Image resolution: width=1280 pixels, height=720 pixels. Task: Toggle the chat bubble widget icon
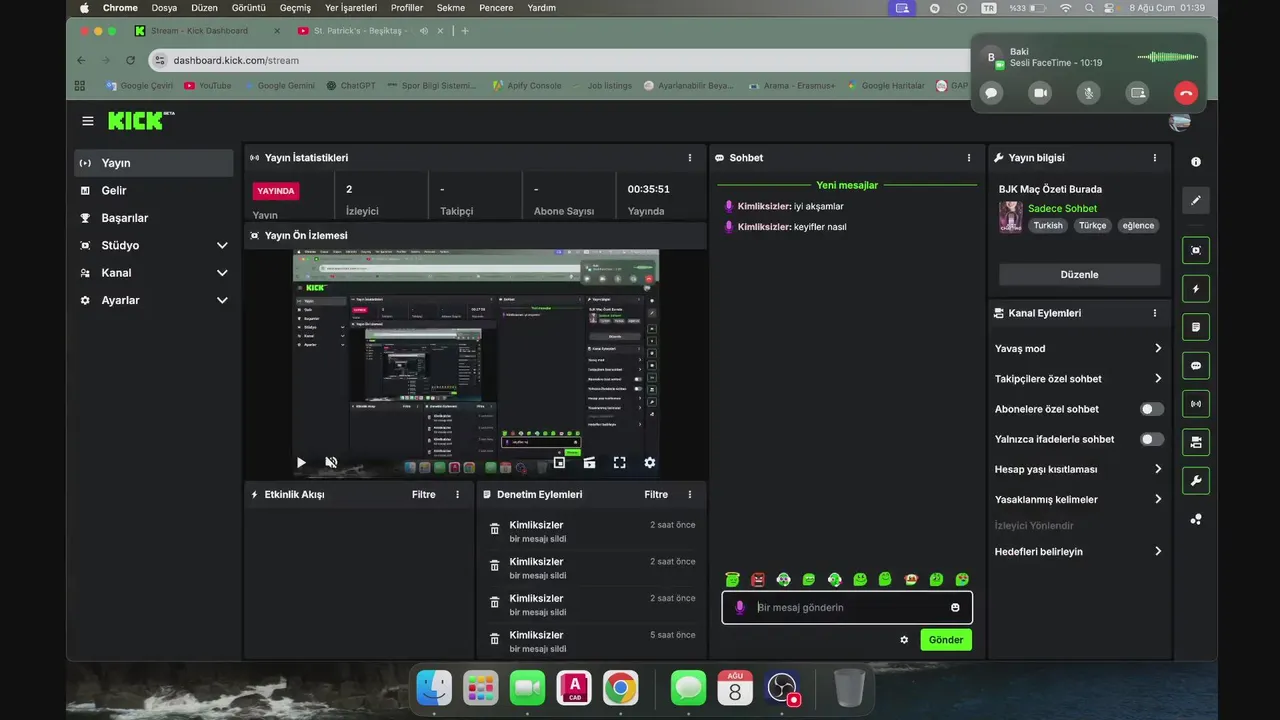click(x=1196, y=366)
